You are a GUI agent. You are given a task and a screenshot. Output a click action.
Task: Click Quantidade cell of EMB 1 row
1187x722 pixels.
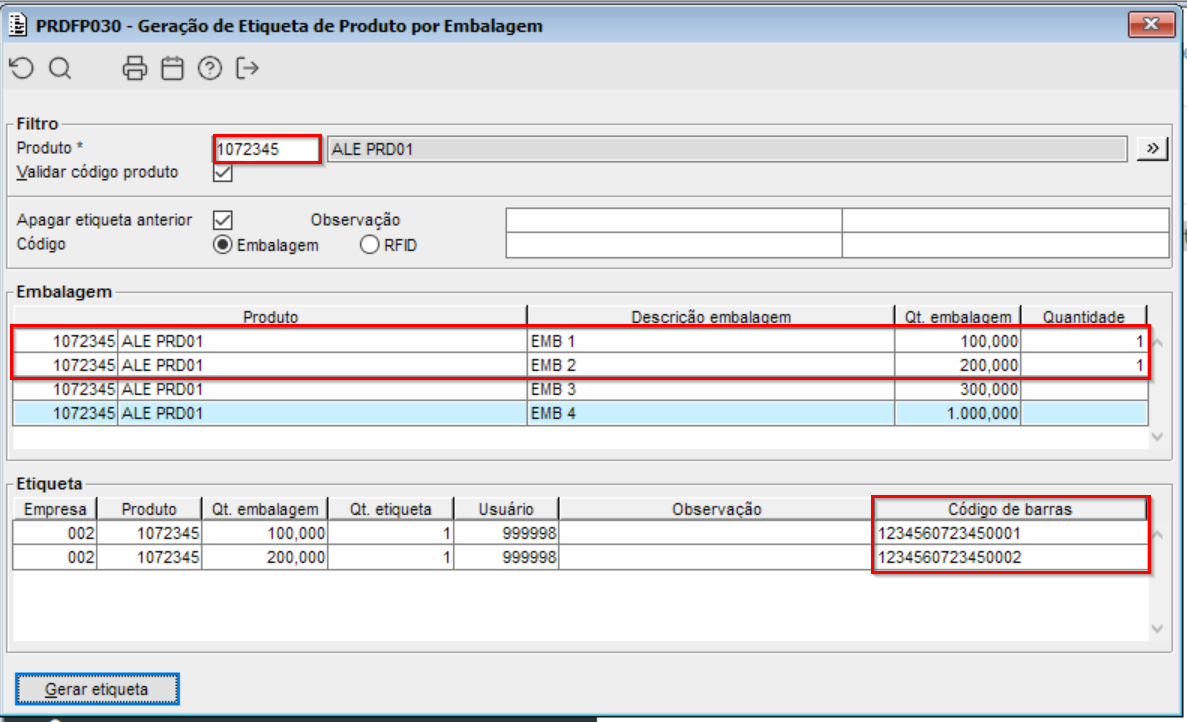(x=1083, y=341)
